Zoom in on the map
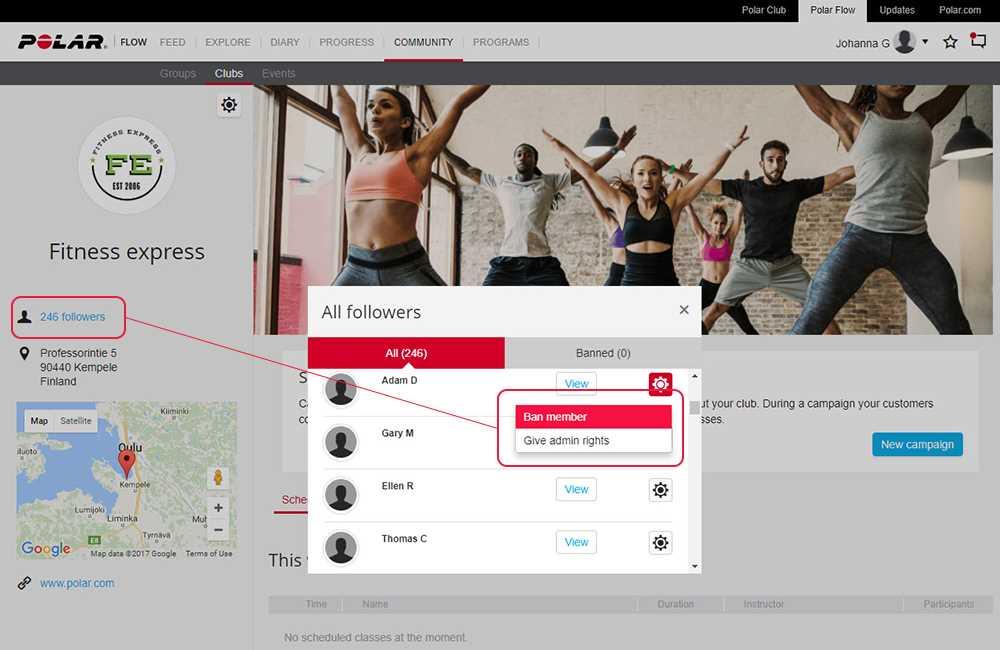The width and height of the screenshot is (1000, 650). coord(218,508)
